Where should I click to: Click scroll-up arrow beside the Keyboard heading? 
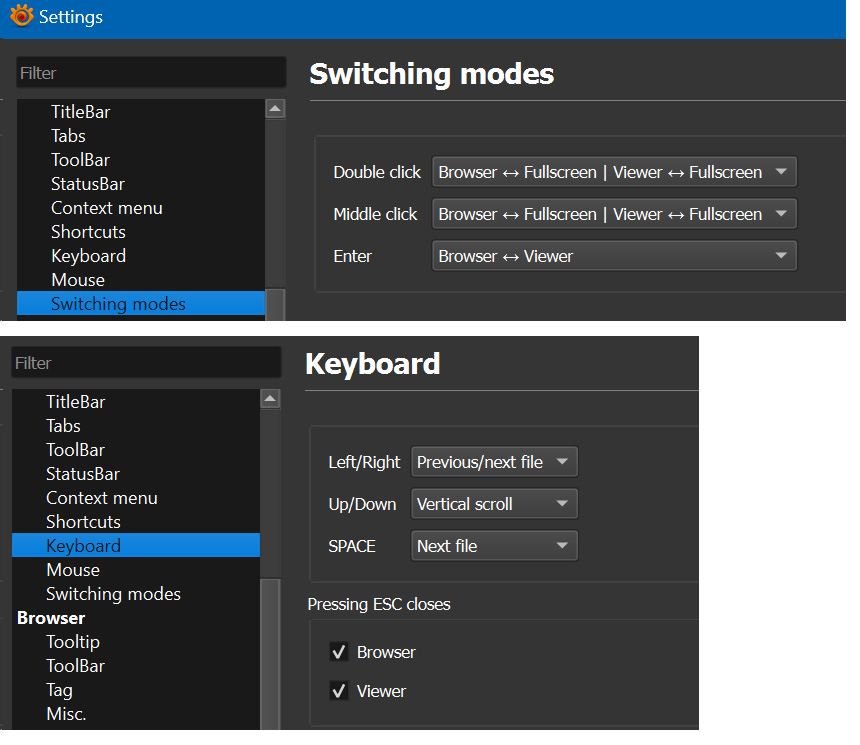point(270,399)
